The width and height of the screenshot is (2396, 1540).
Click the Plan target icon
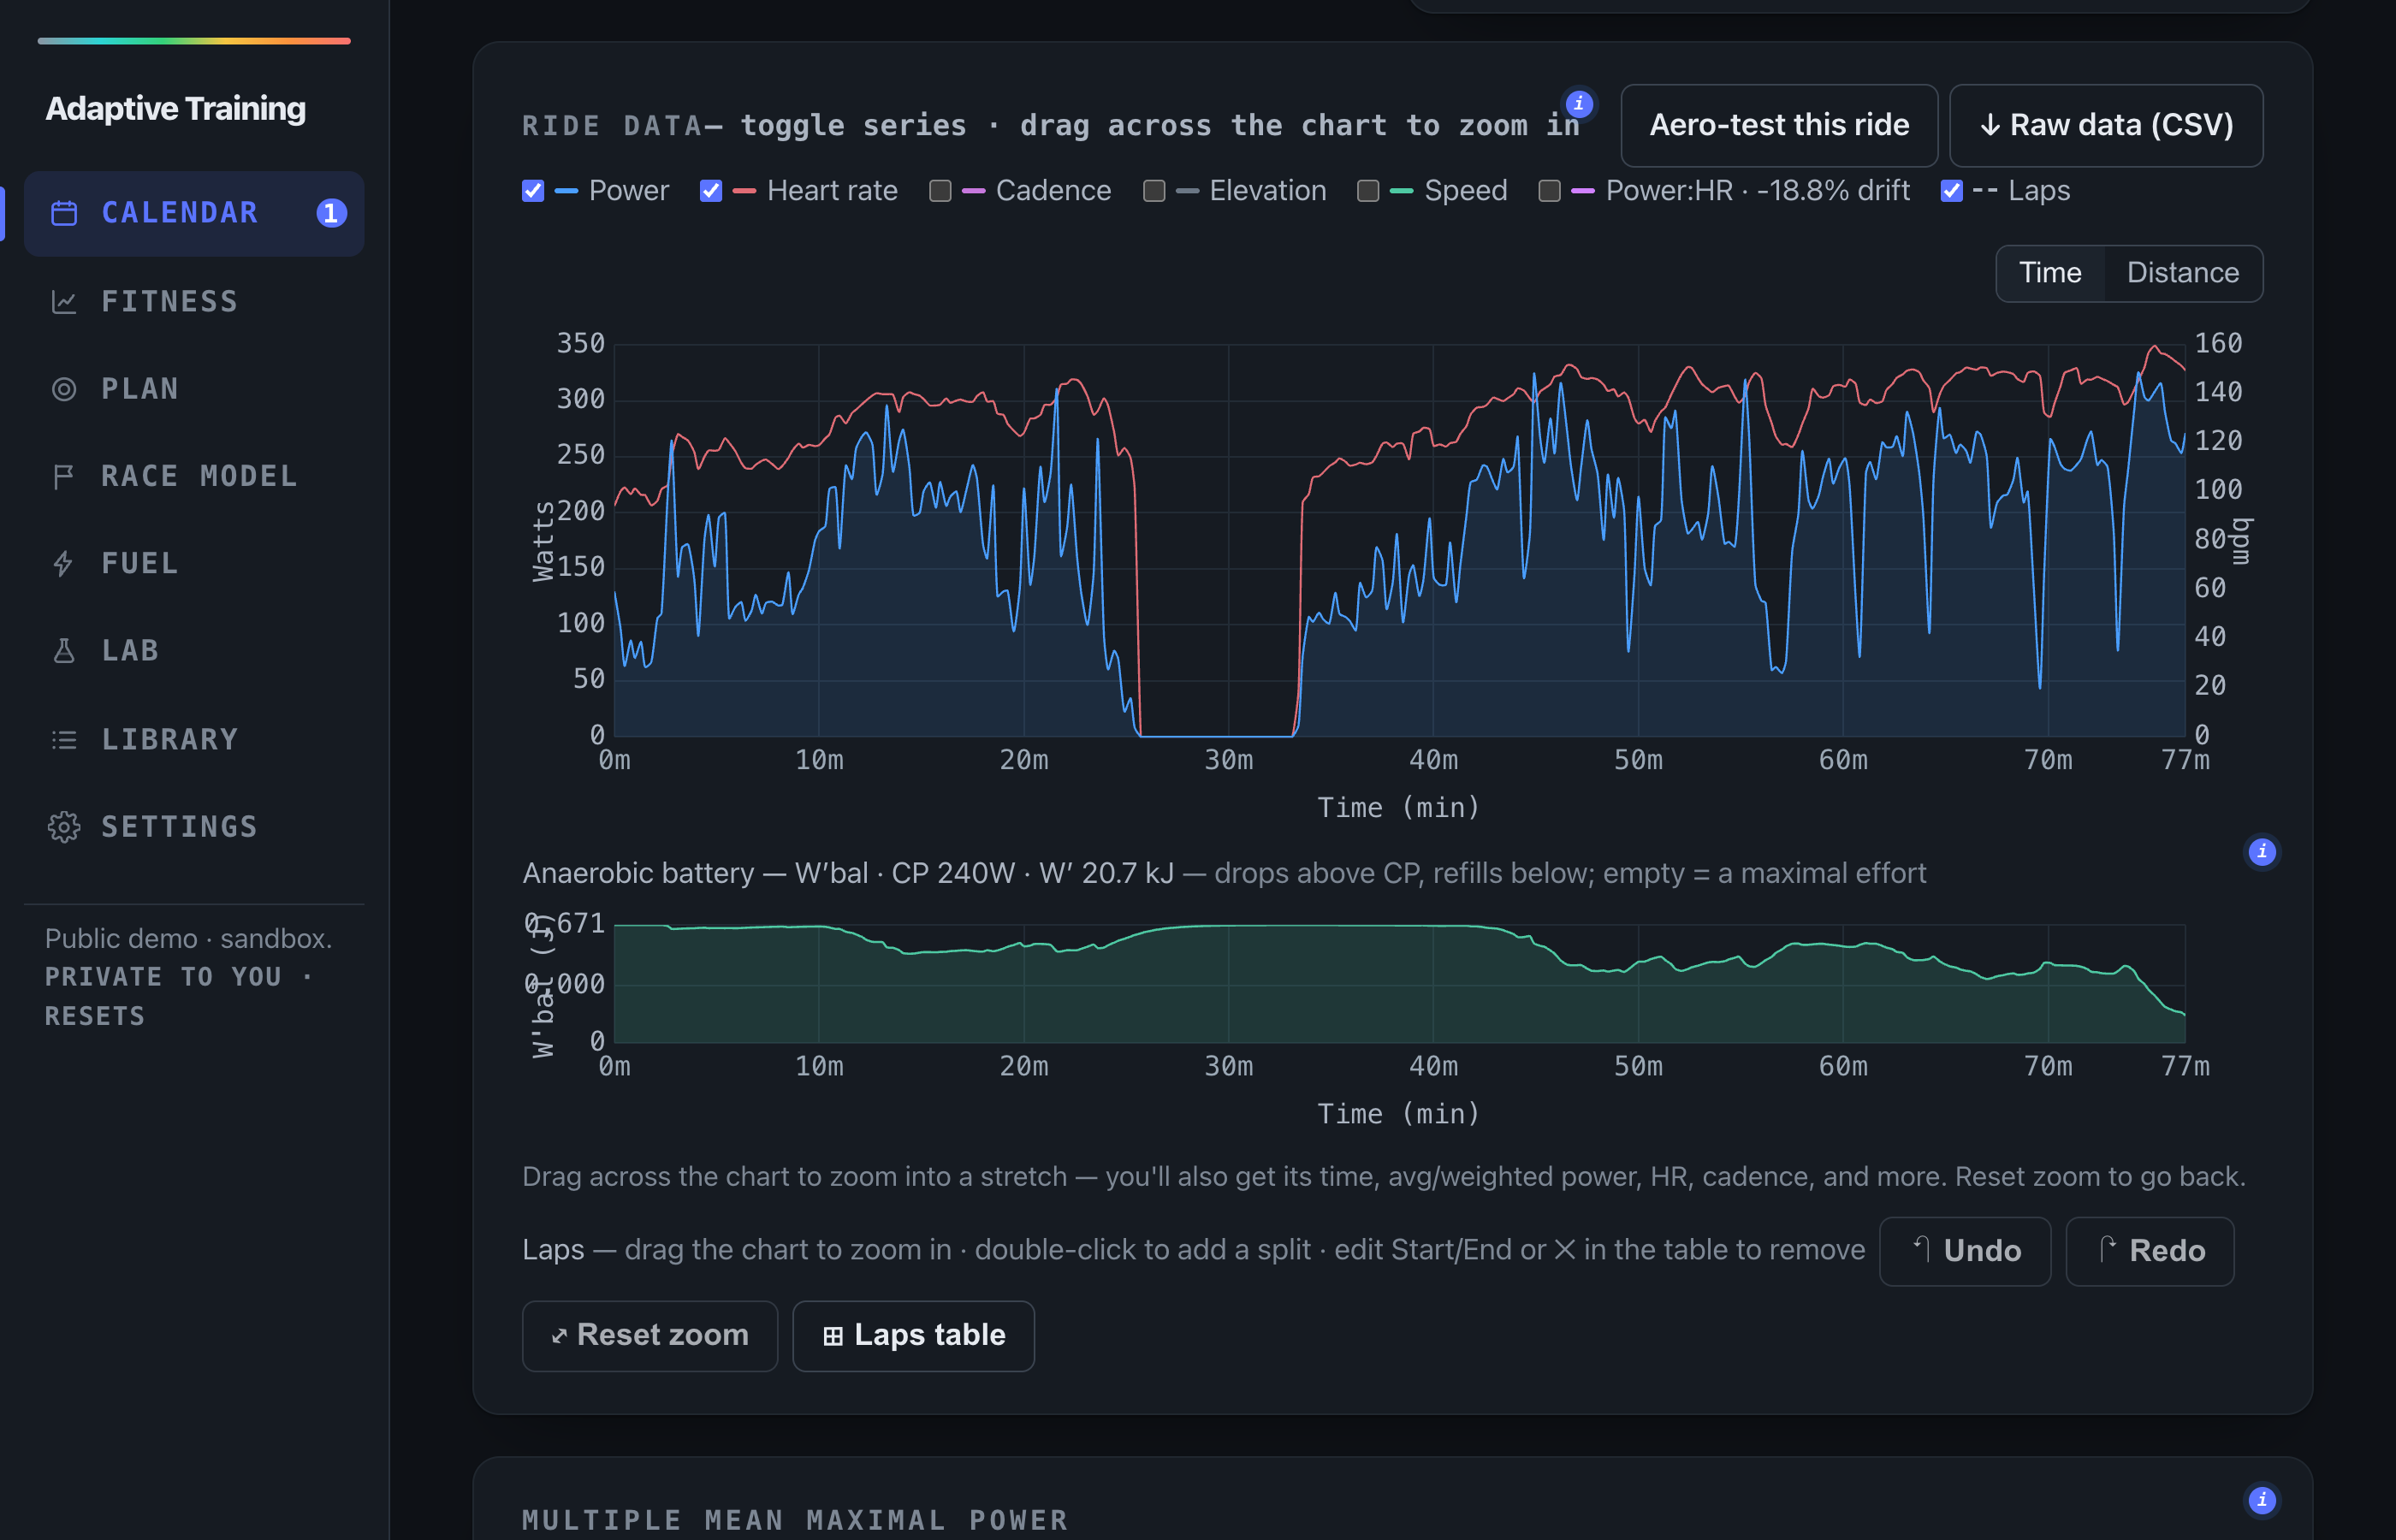click(x=64, y=389)
